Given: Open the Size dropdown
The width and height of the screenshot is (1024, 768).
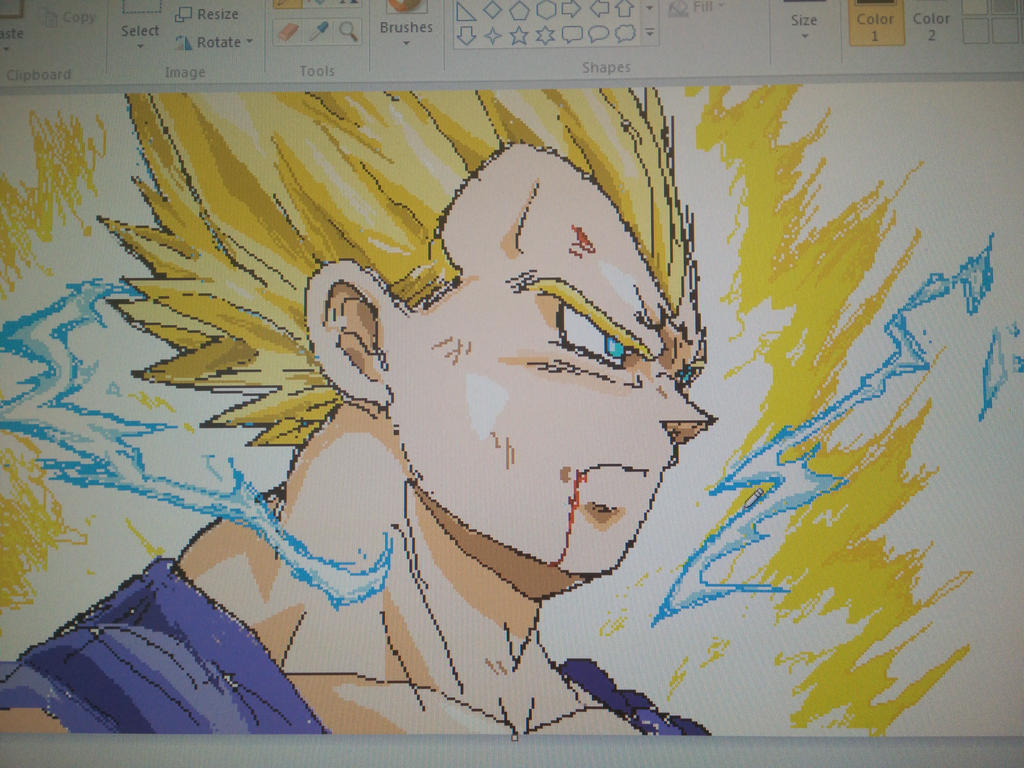Looking at the screenshot, I should pyautogui.click(x=804, y=34).
